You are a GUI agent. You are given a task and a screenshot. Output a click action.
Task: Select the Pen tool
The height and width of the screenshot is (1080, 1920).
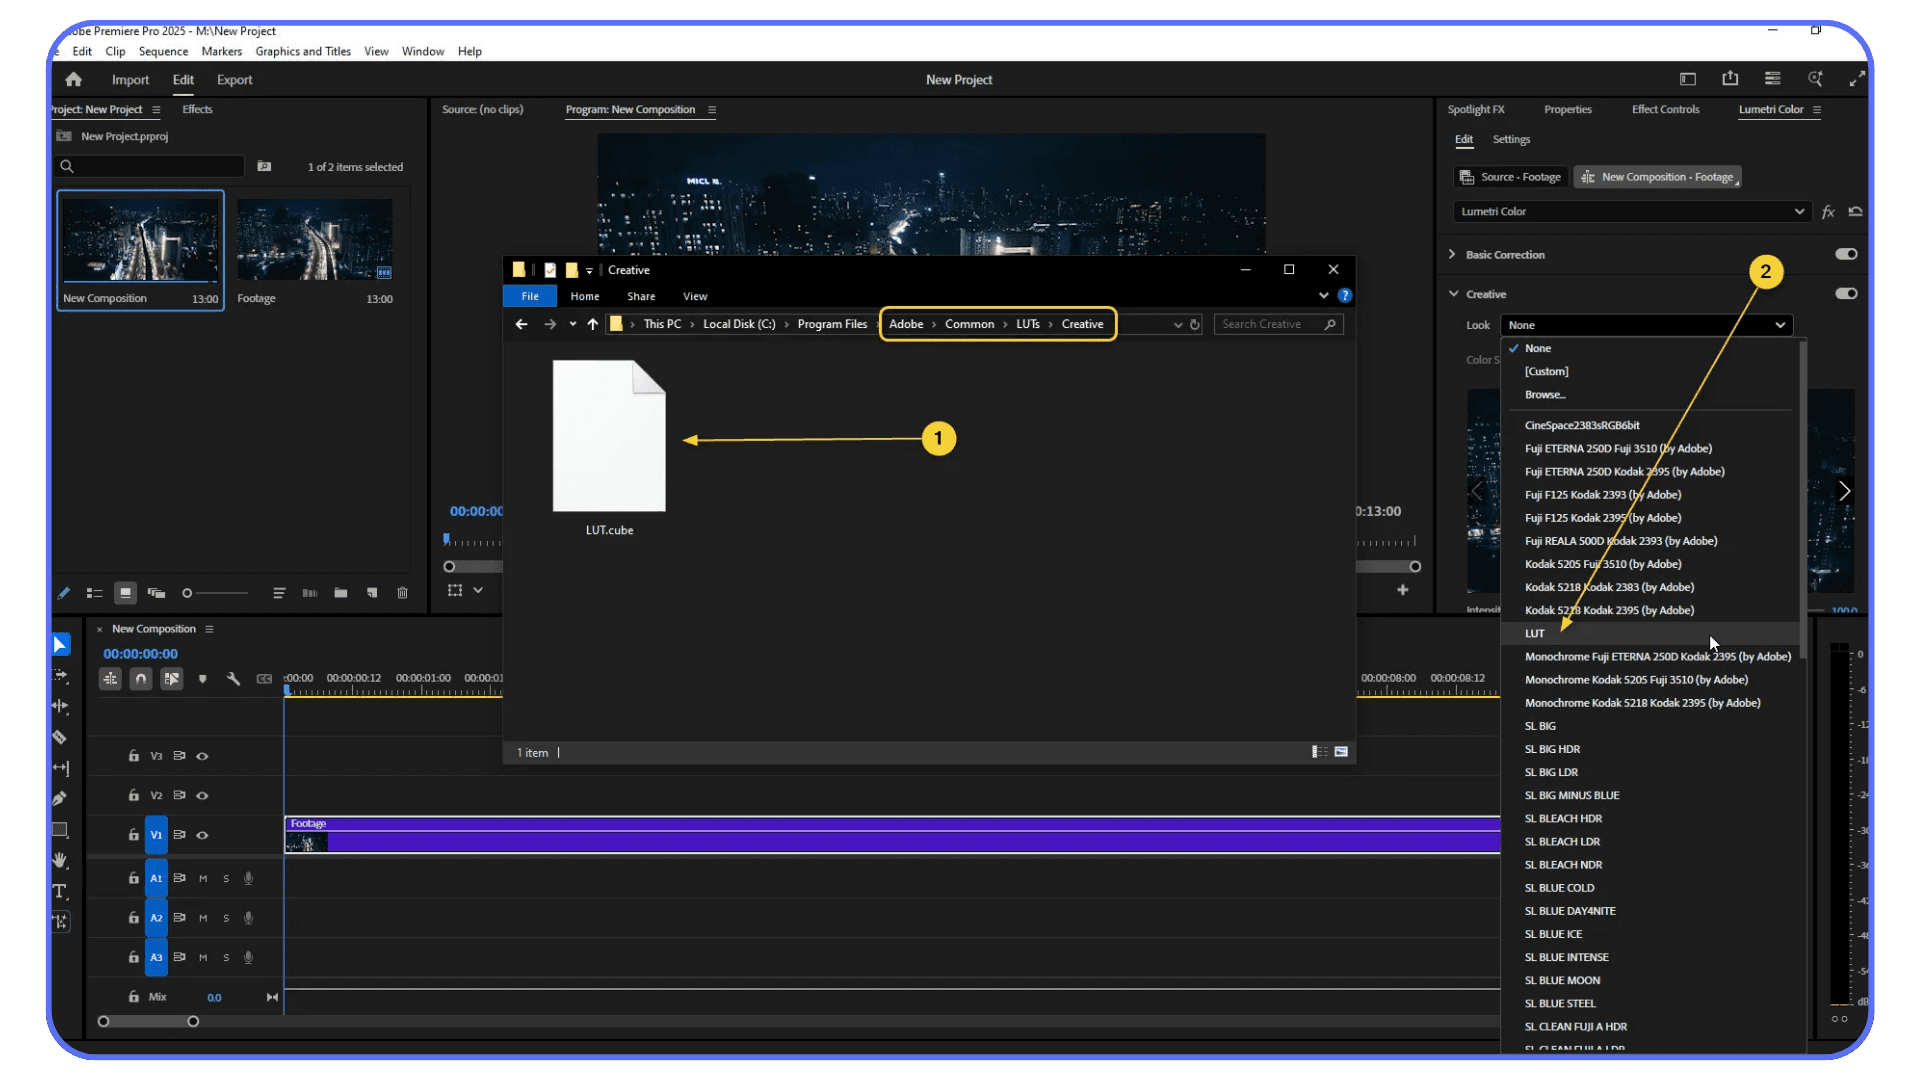pos(60,798)
